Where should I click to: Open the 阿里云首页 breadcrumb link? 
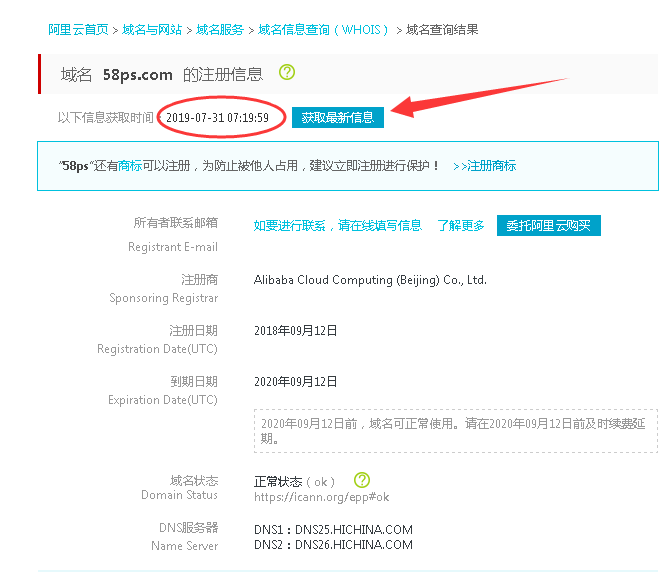pyautogui.click(x=78, y=30)
